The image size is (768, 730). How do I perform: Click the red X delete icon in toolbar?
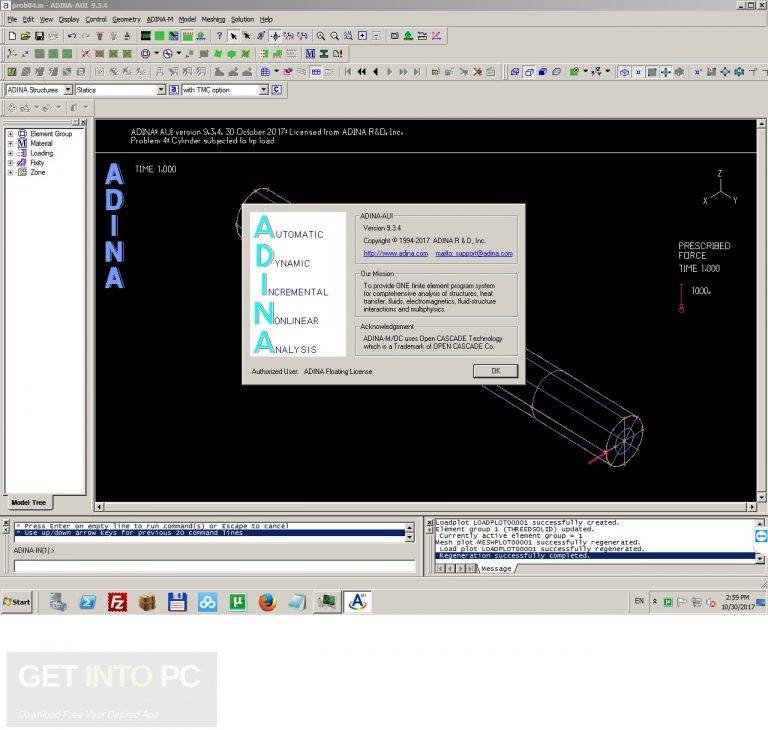pos(477,72)
